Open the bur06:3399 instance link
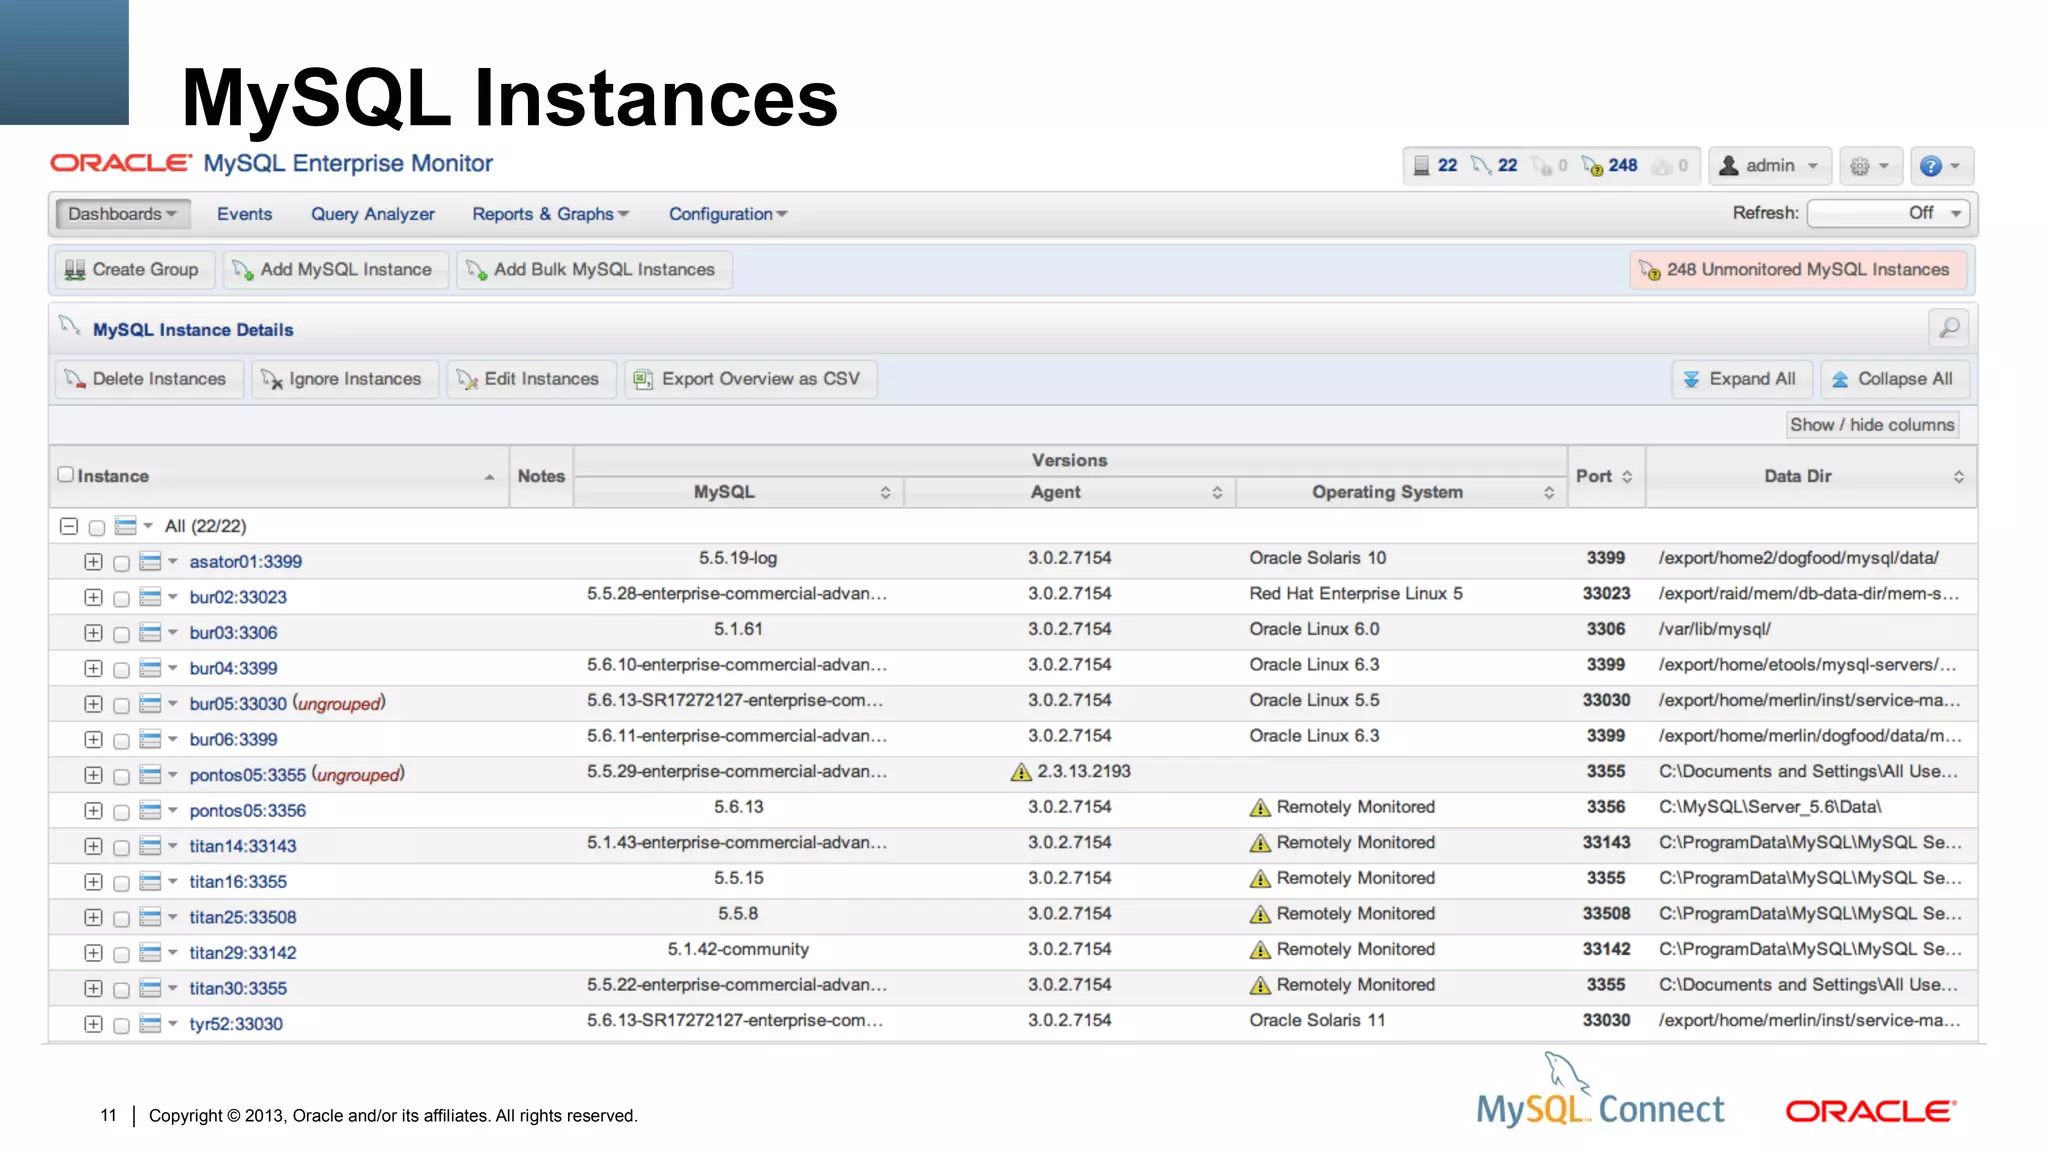The width and height of the screenshot is (2048, 1152). (x=233, y=739)
